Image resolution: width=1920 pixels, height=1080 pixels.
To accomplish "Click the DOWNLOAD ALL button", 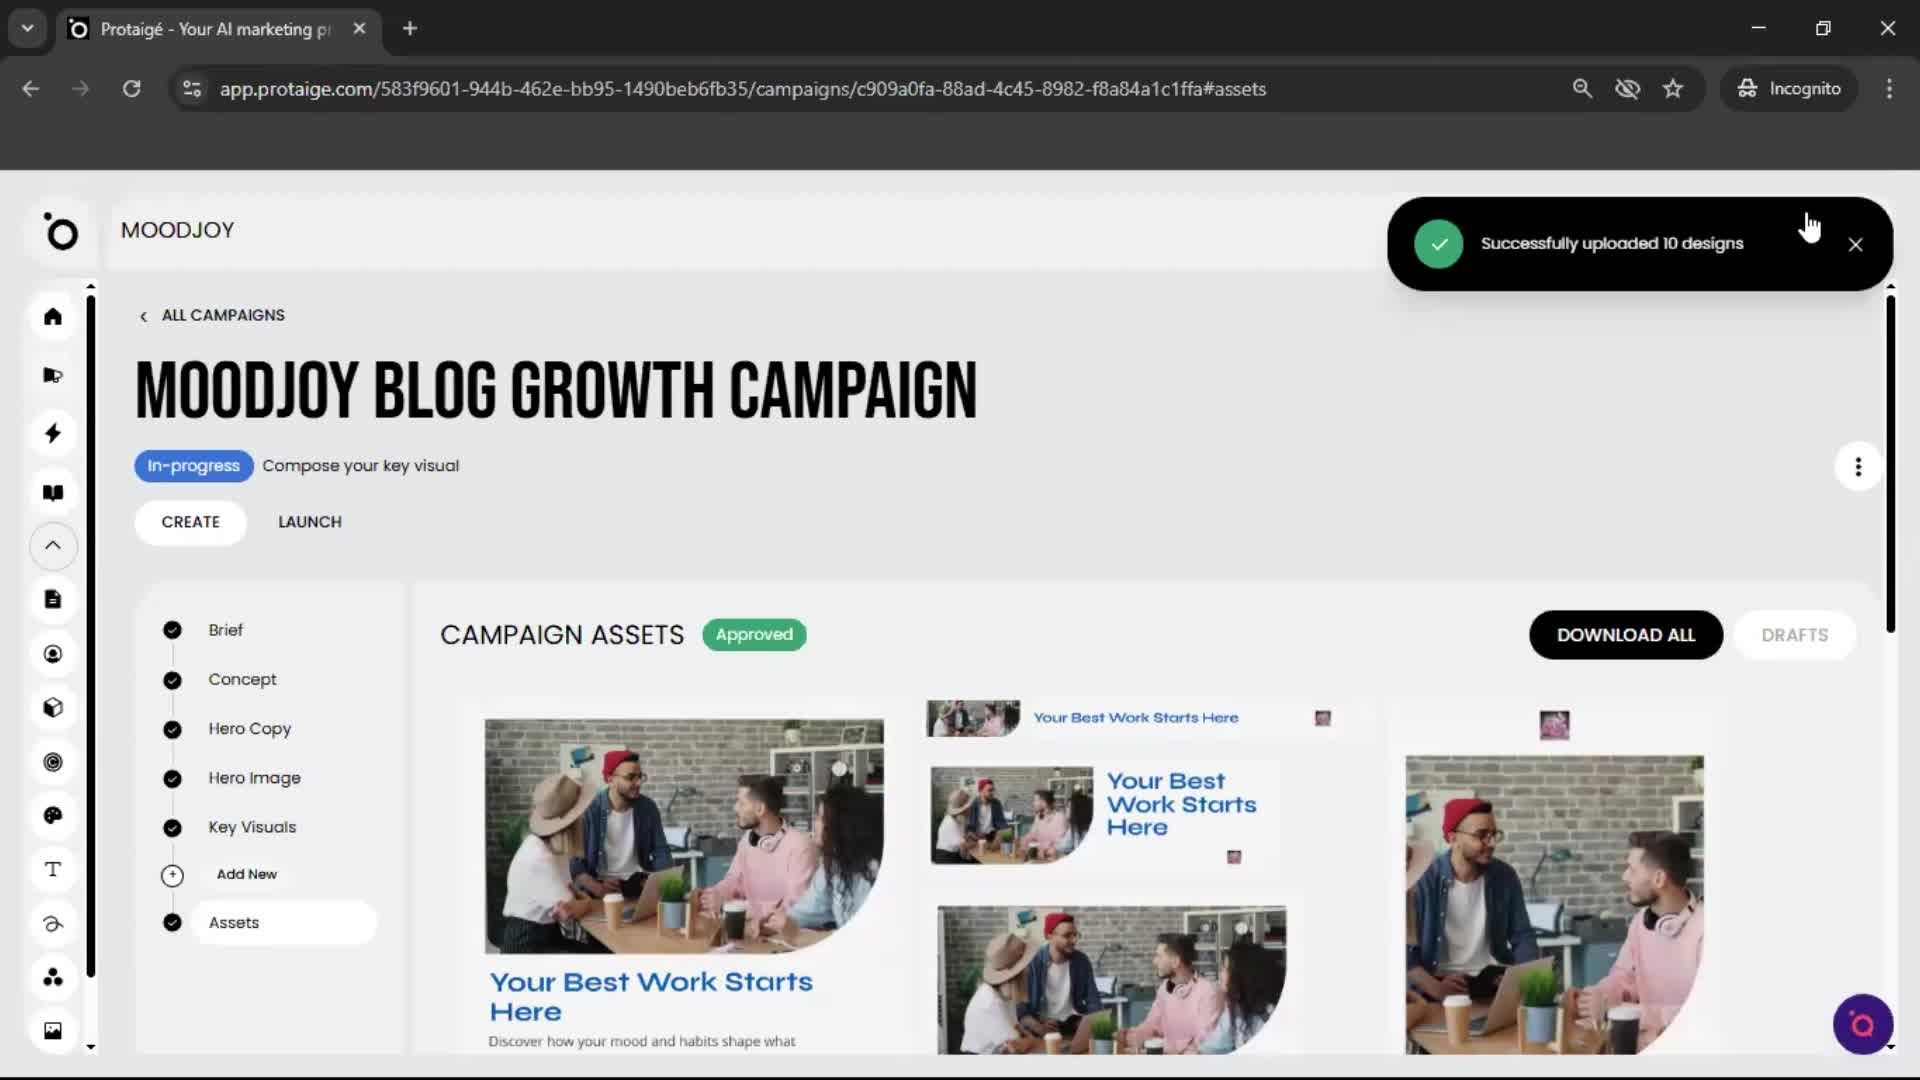I will (x=1626, y=634).
